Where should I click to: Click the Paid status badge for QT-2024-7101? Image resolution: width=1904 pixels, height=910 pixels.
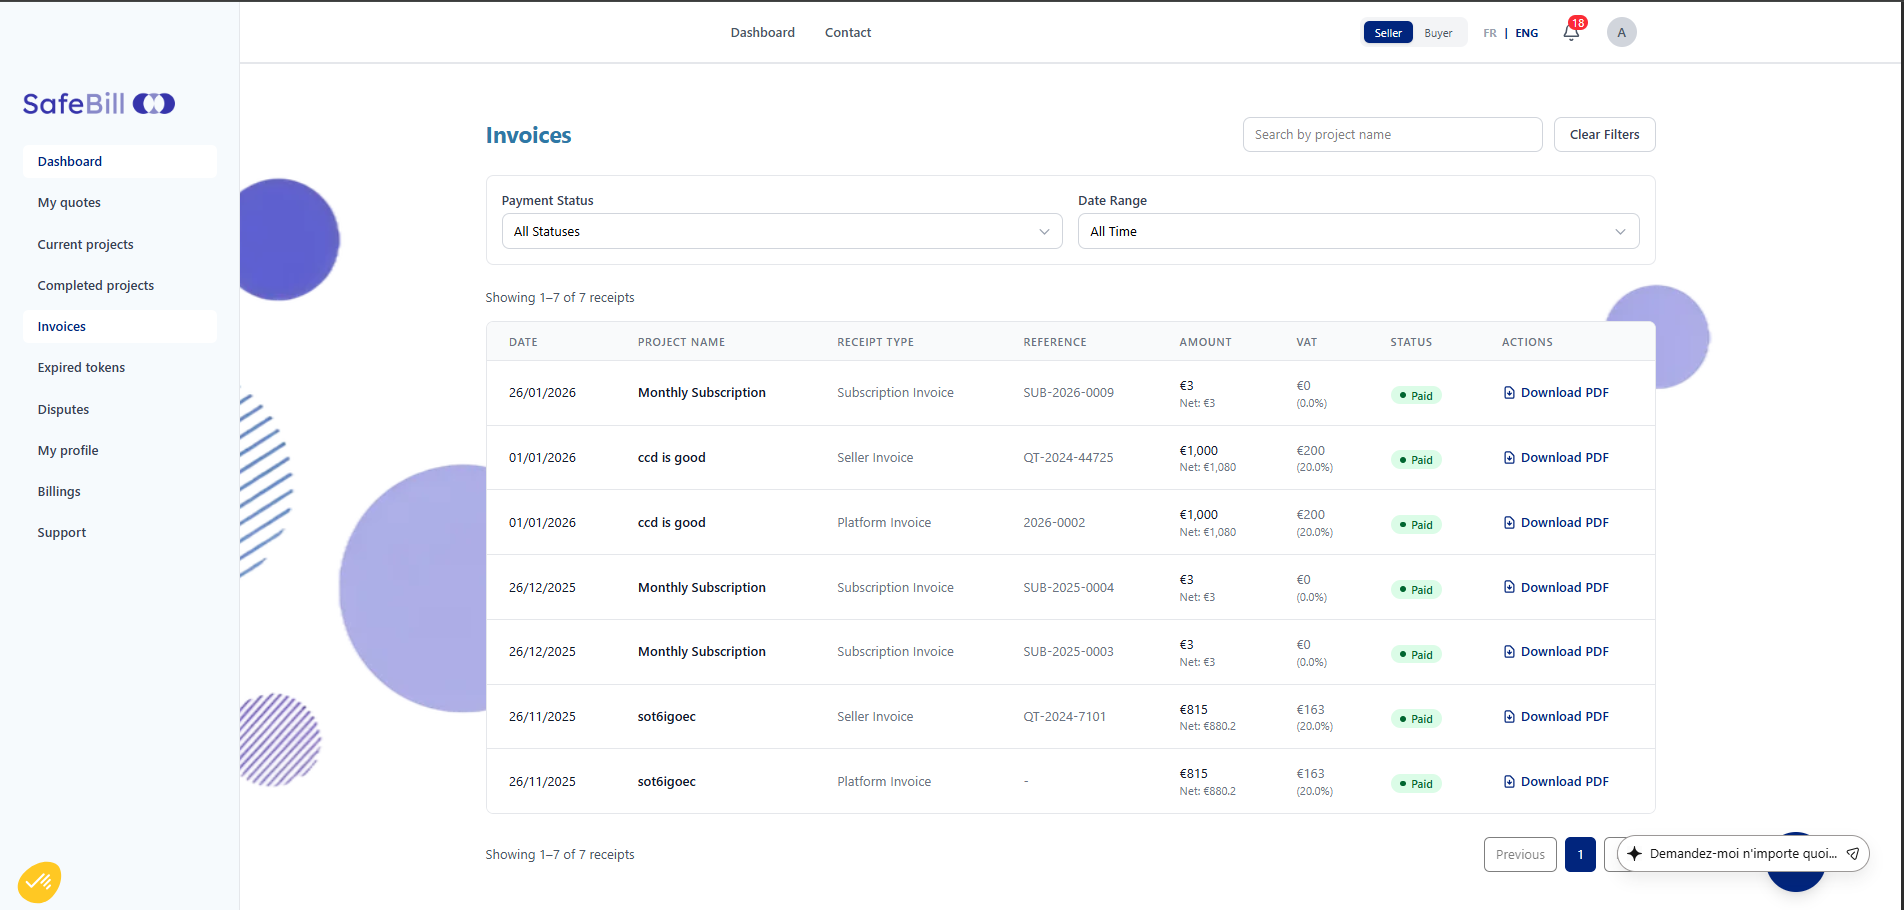tap(1415, 719)
